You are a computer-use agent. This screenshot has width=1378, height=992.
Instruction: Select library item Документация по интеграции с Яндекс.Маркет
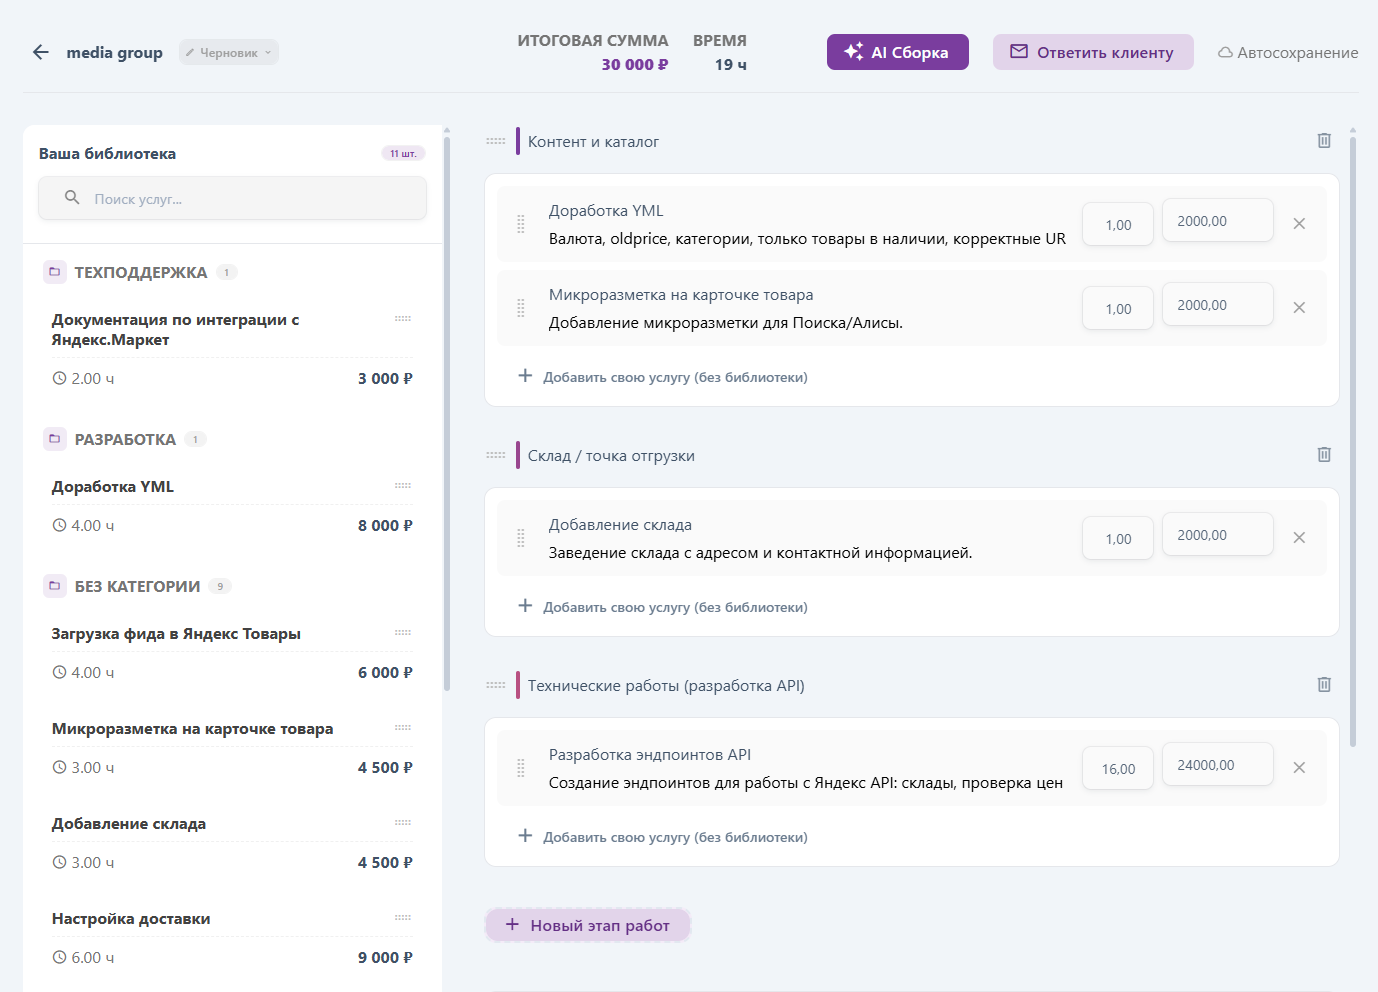(232, 348)
